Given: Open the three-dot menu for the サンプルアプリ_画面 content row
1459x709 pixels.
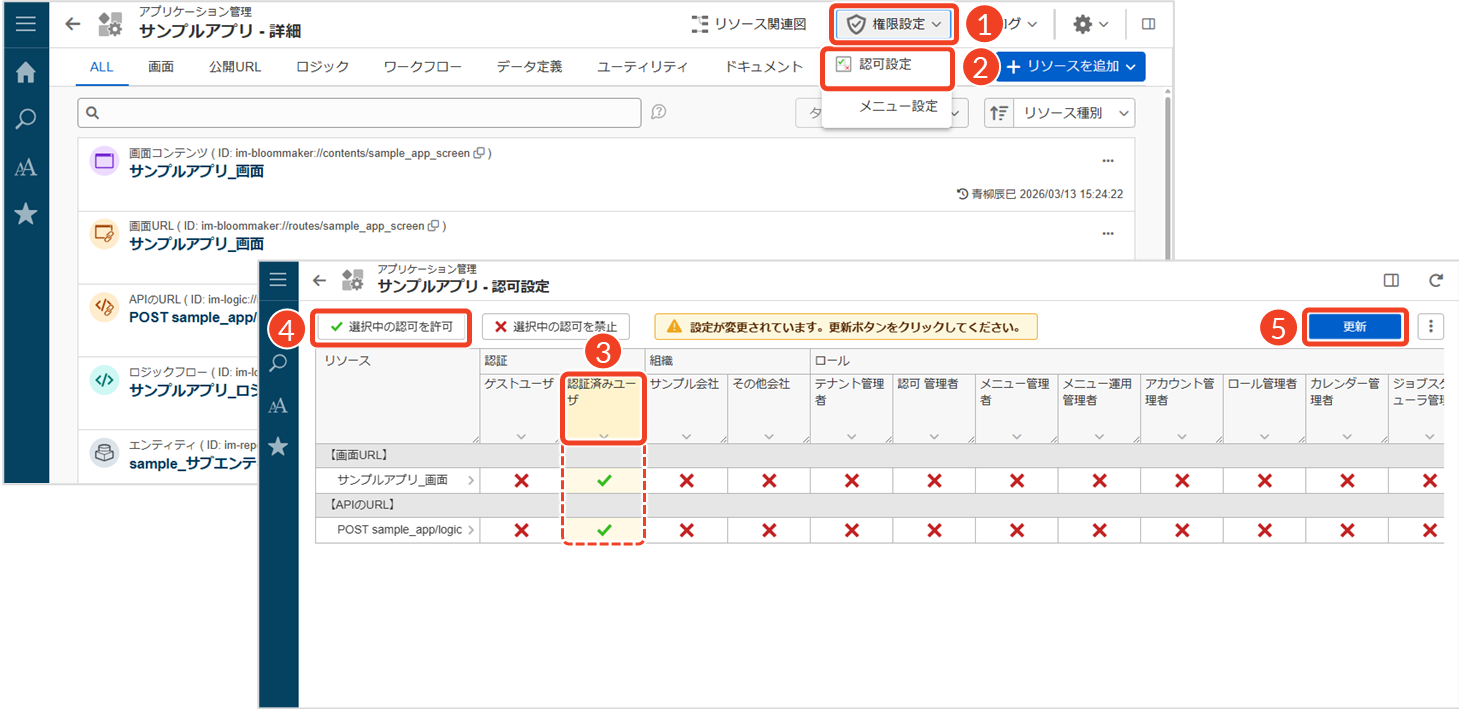Looking at the screenshot, I should [x=1107, y=161].
